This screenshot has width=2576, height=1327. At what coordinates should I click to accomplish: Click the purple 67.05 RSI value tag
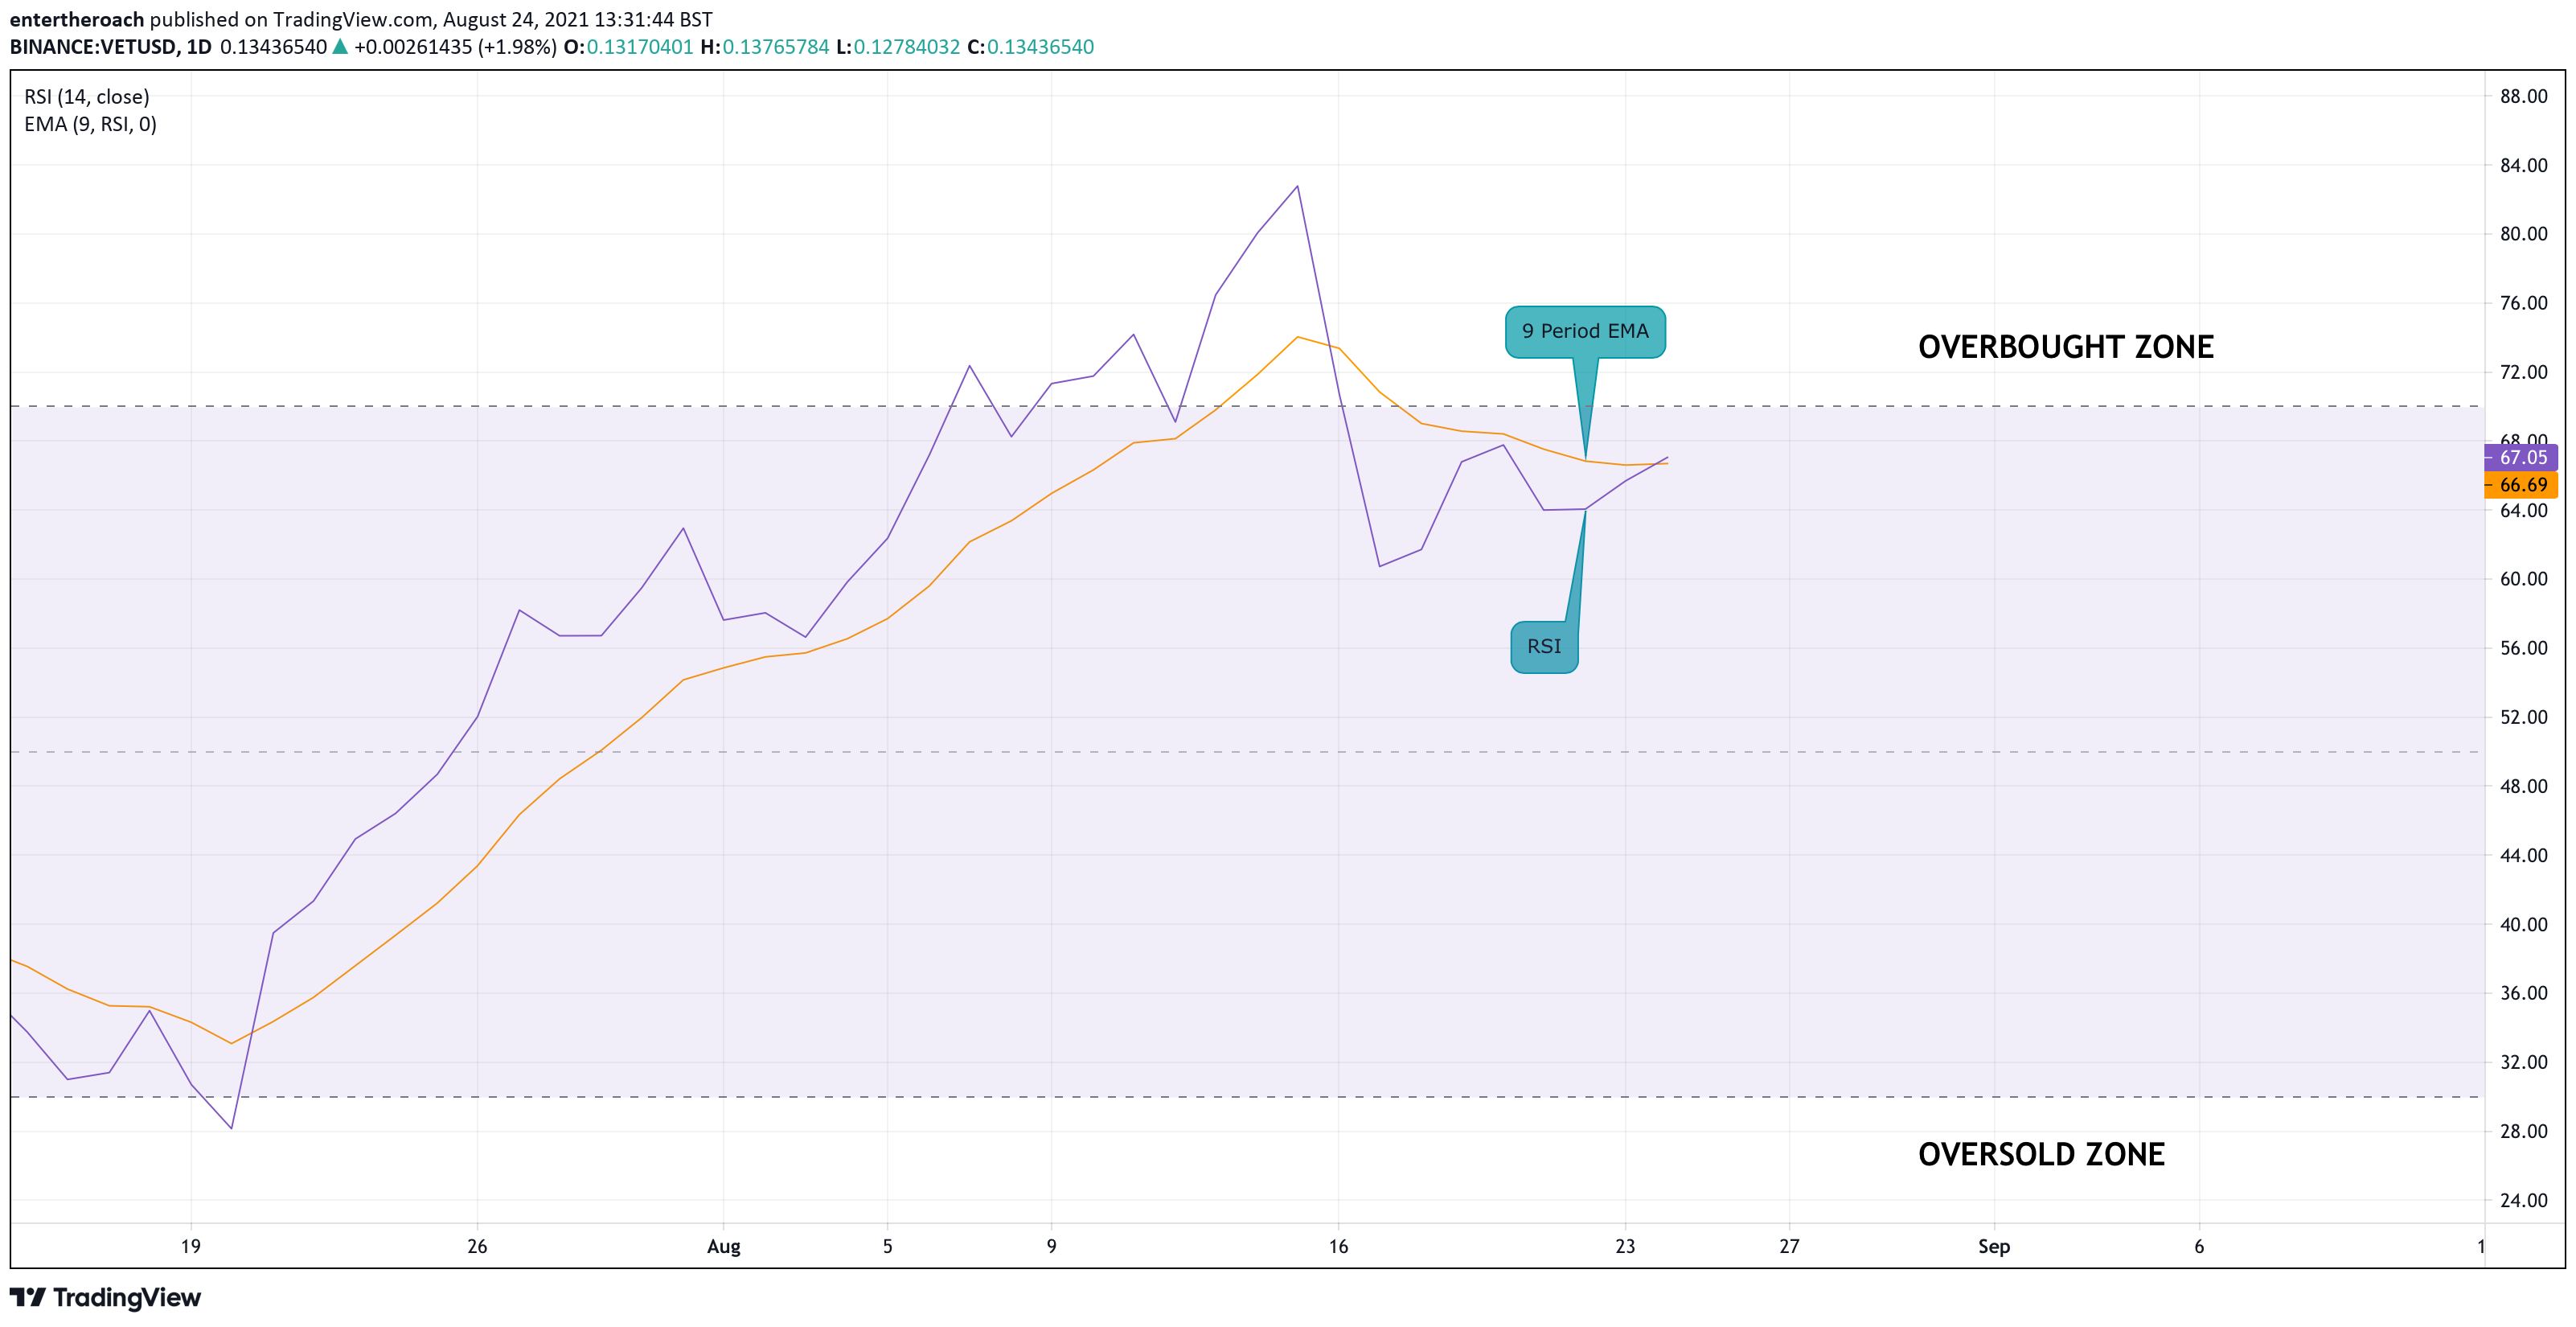2521,457
